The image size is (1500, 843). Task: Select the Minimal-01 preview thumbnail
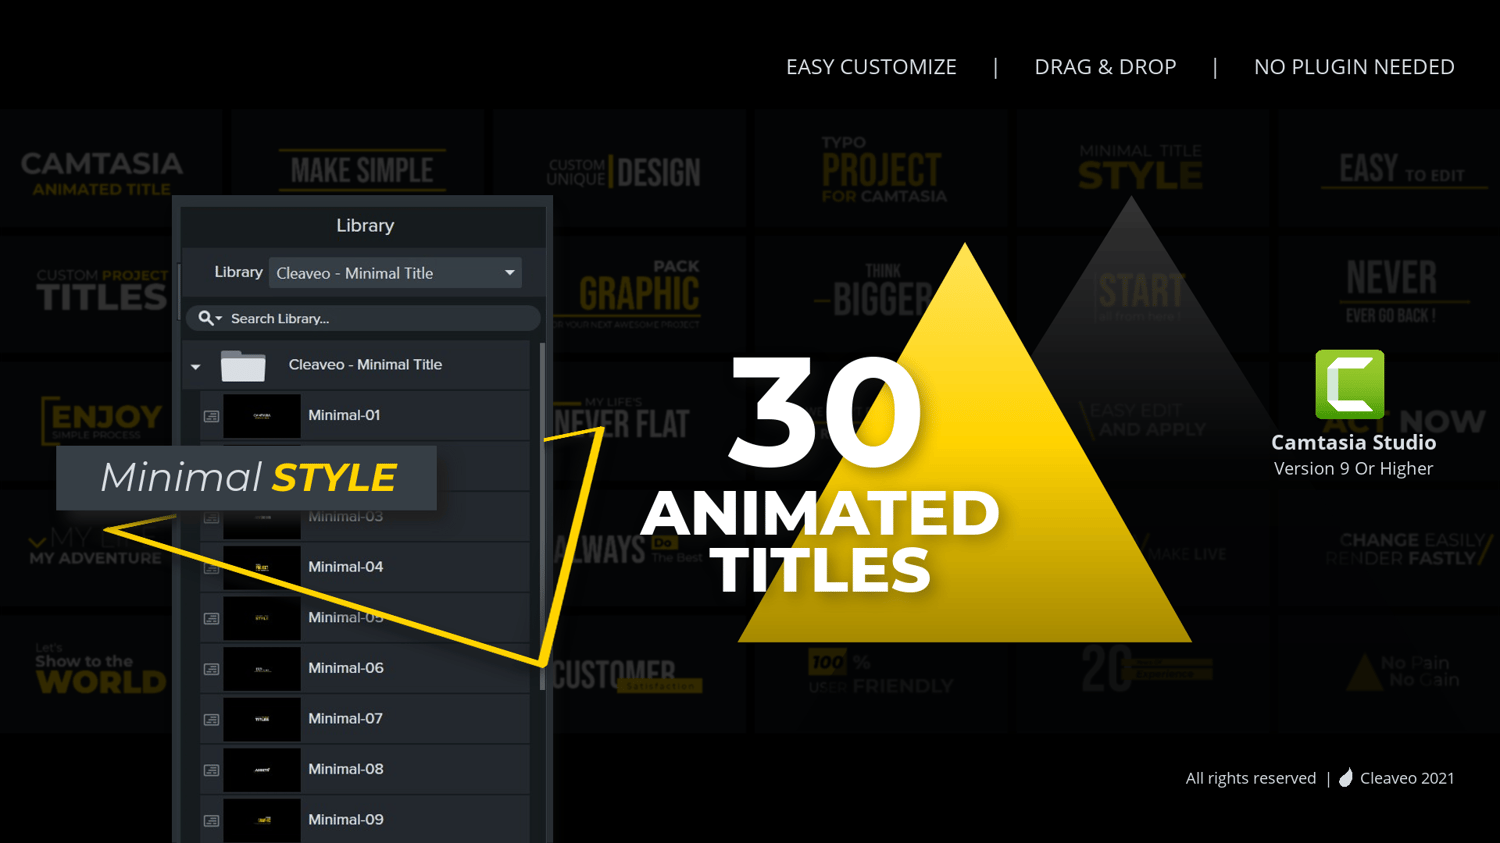(262, 415)
